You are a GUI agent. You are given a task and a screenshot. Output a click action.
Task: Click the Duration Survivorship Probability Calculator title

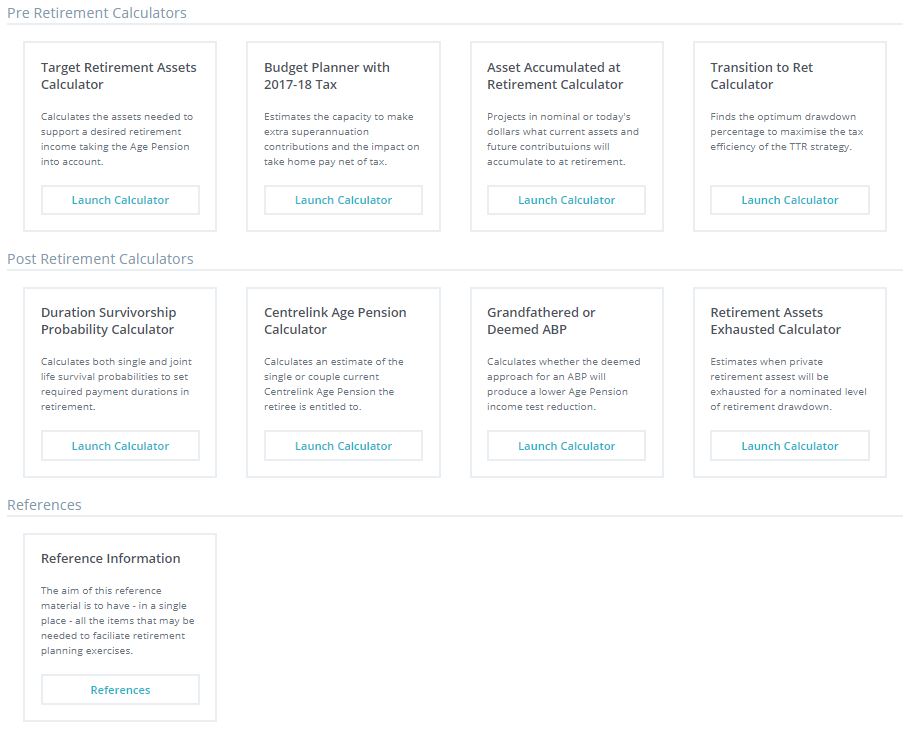point(108,321)
